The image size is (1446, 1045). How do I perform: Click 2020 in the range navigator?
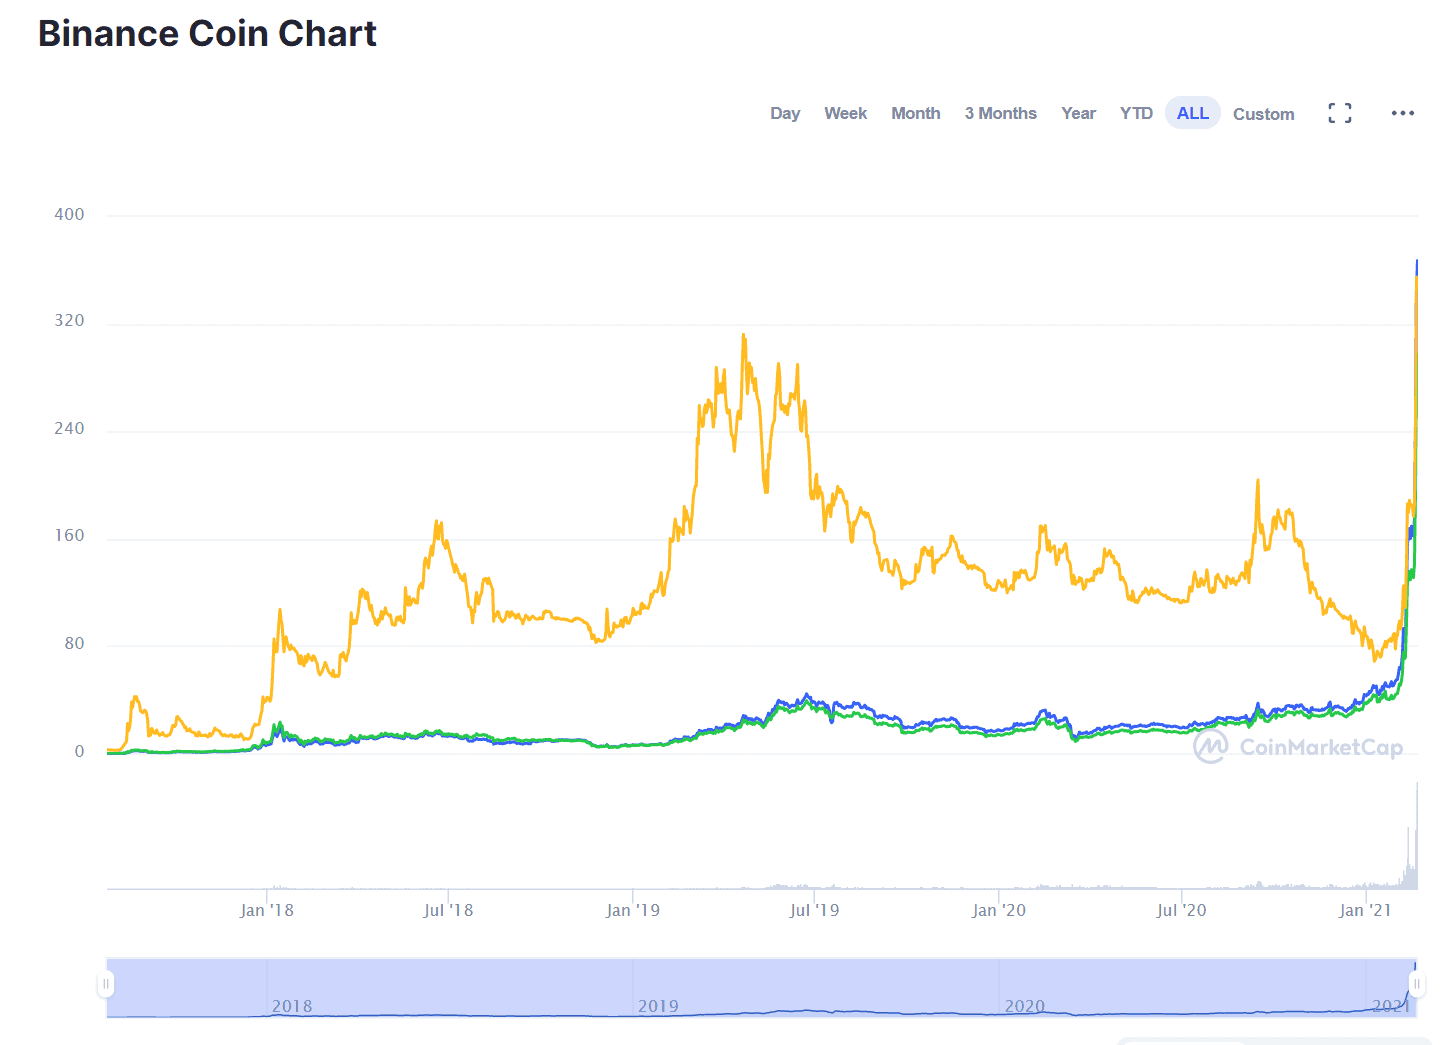tap(1024, 1006)
